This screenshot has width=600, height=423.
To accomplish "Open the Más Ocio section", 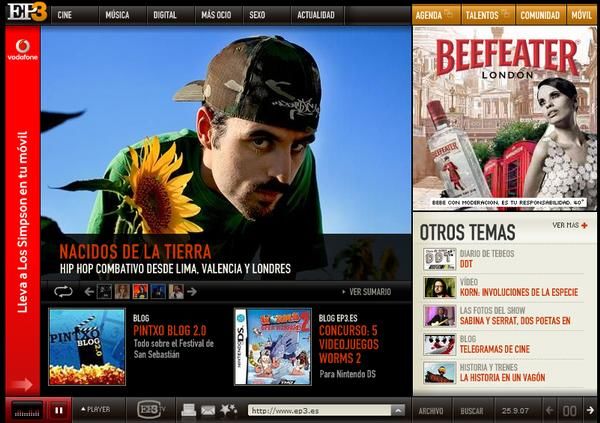I will click(x=216, y=15).
